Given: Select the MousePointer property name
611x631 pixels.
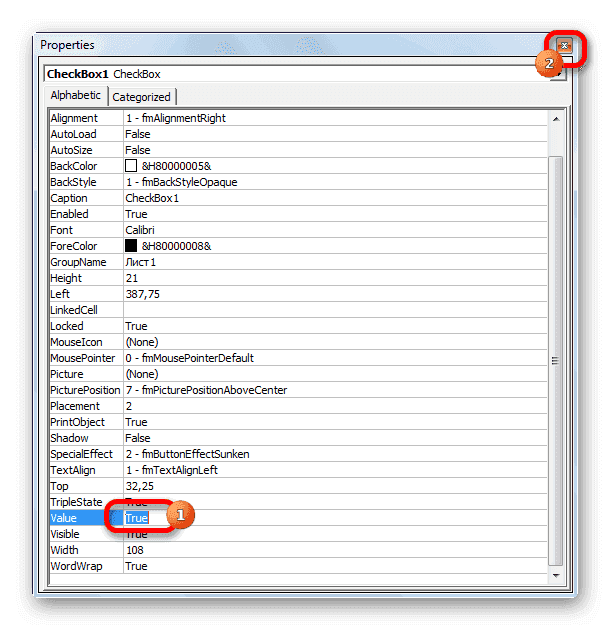Looking at the screenshot, I should (83, 358).
